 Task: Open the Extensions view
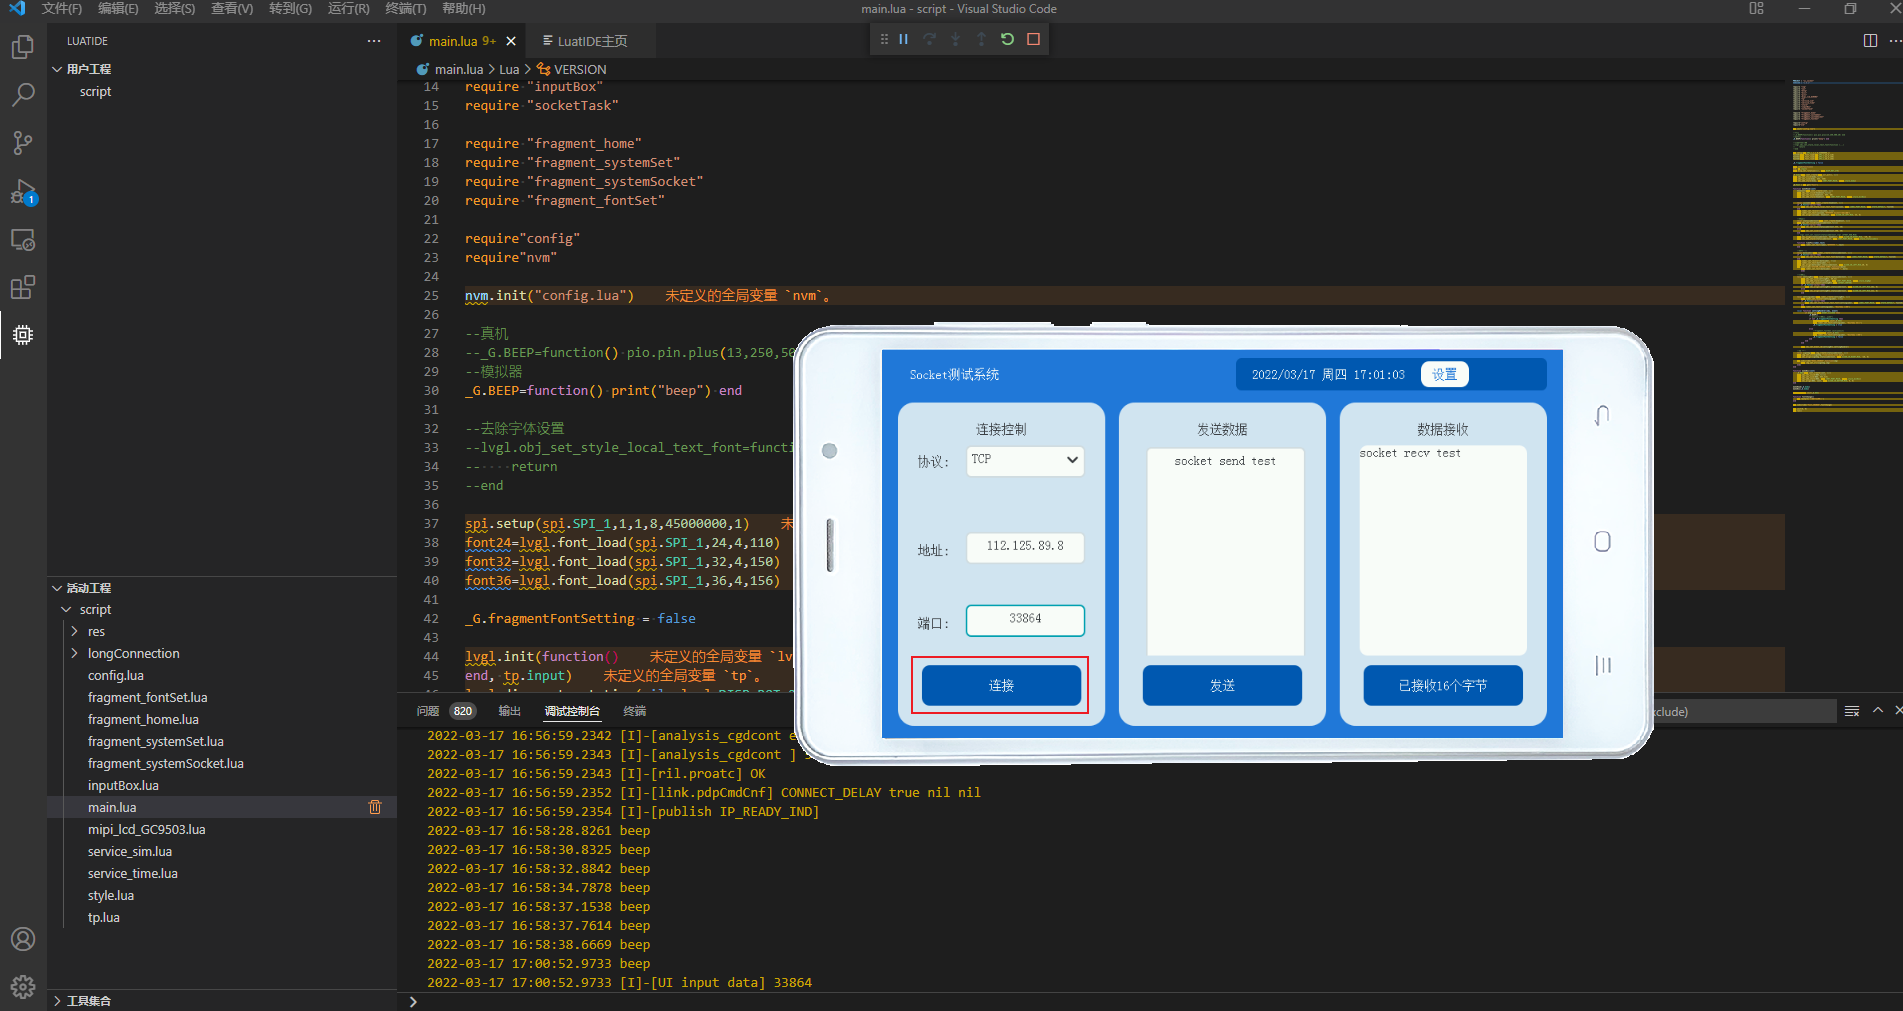(x=23, y=288)
